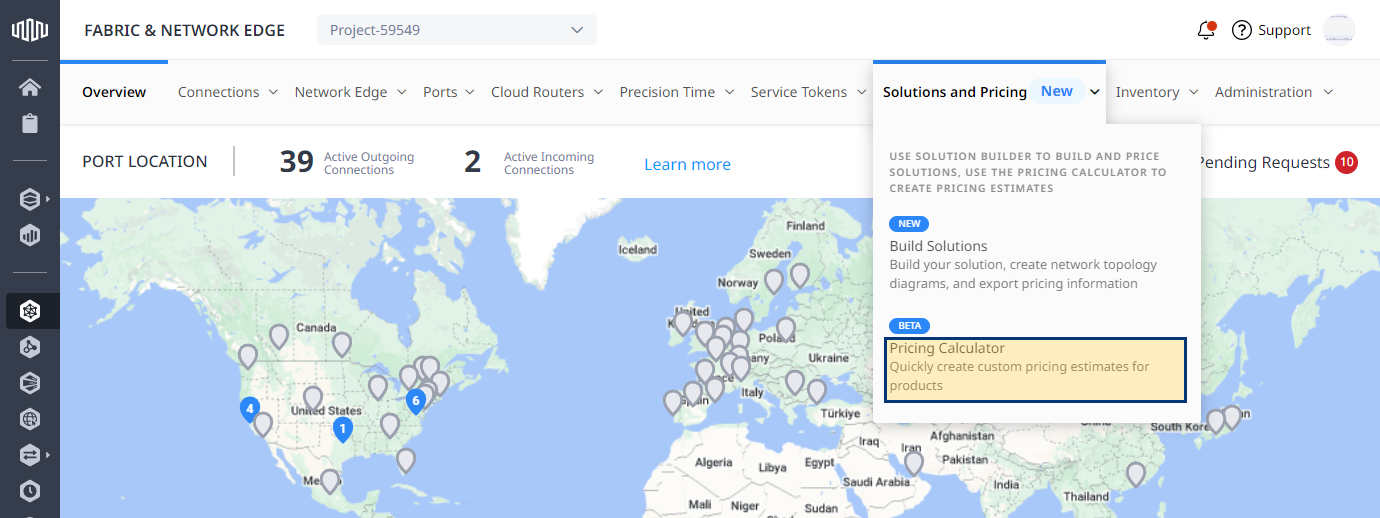
Task: Go to the Overview tab
Action: click(114, 92)
